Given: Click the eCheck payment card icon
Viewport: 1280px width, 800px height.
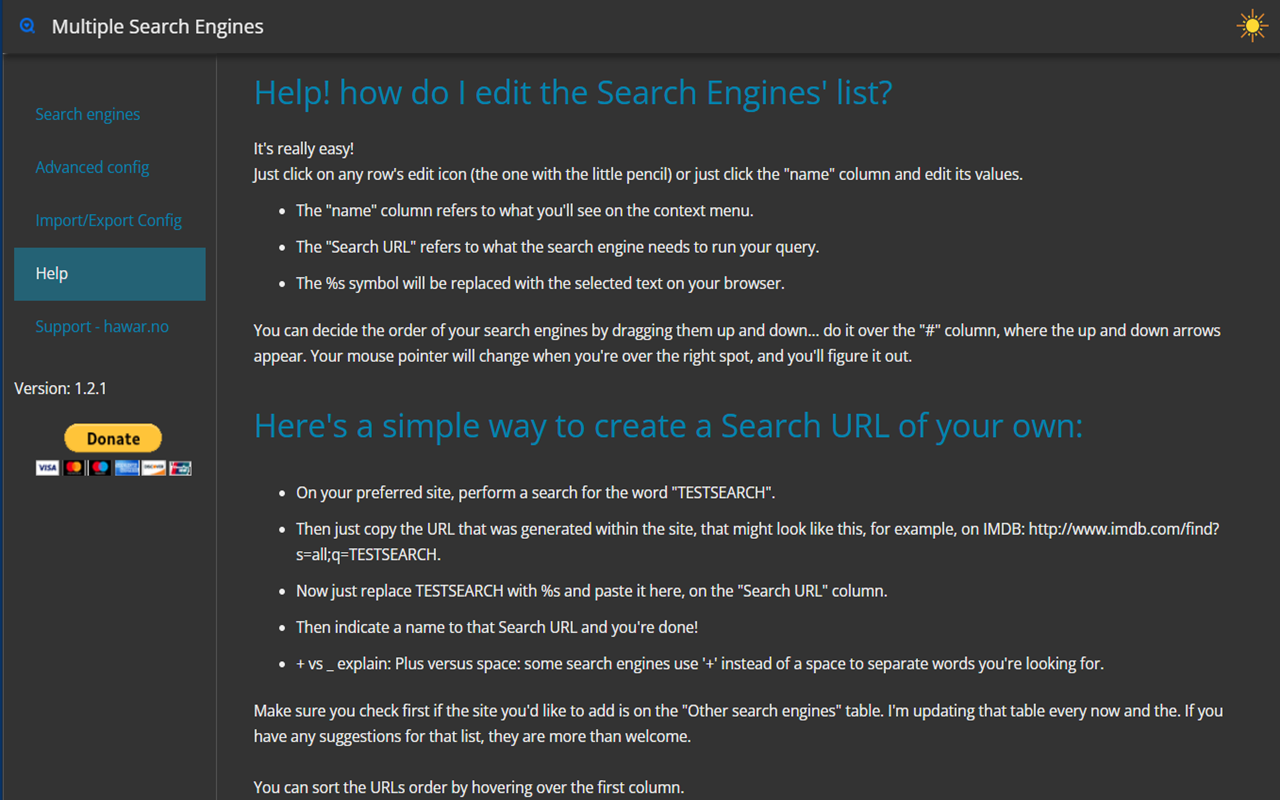Looking at the screenshot, I should pyautogui.click(x=180, y=467).
